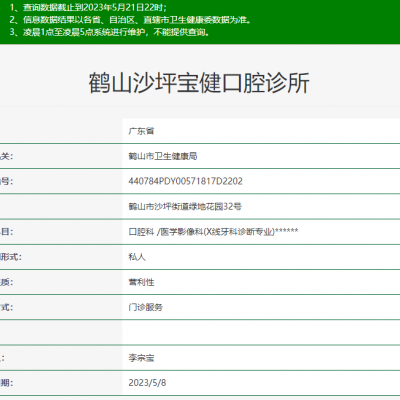Click the departments value 口腔科 /医学影像科
This screenshot has width=400, height=400.
pos(213,232)
